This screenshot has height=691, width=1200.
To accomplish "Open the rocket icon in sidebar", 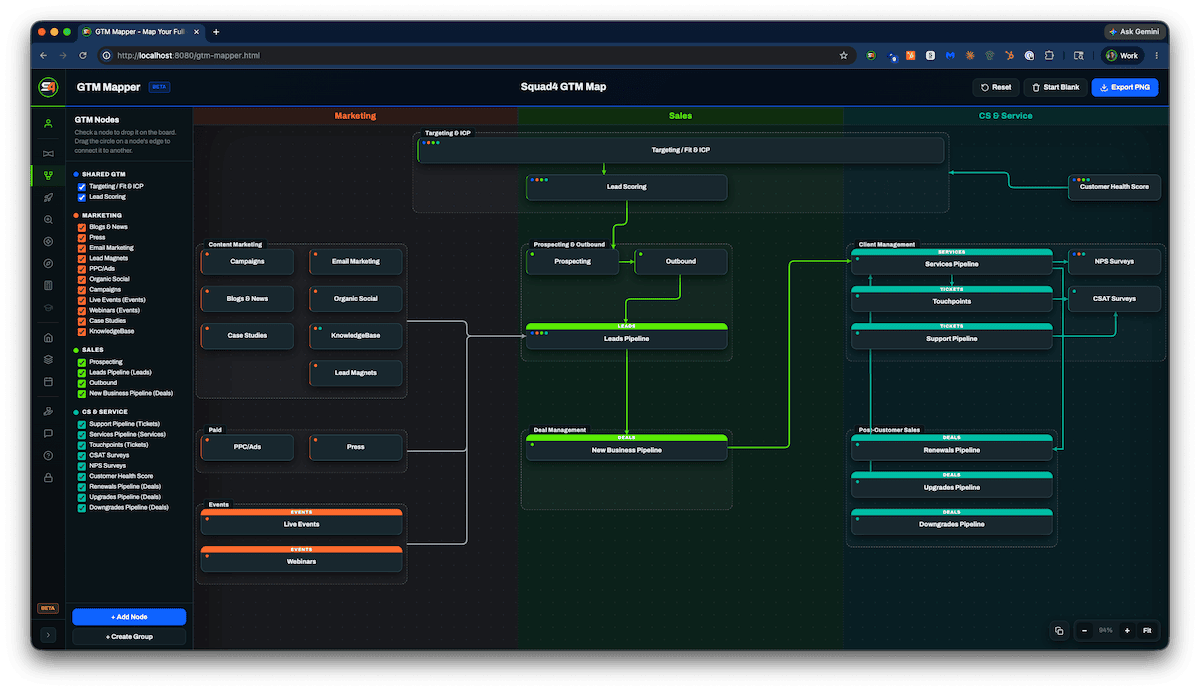I will pos(48,197).
